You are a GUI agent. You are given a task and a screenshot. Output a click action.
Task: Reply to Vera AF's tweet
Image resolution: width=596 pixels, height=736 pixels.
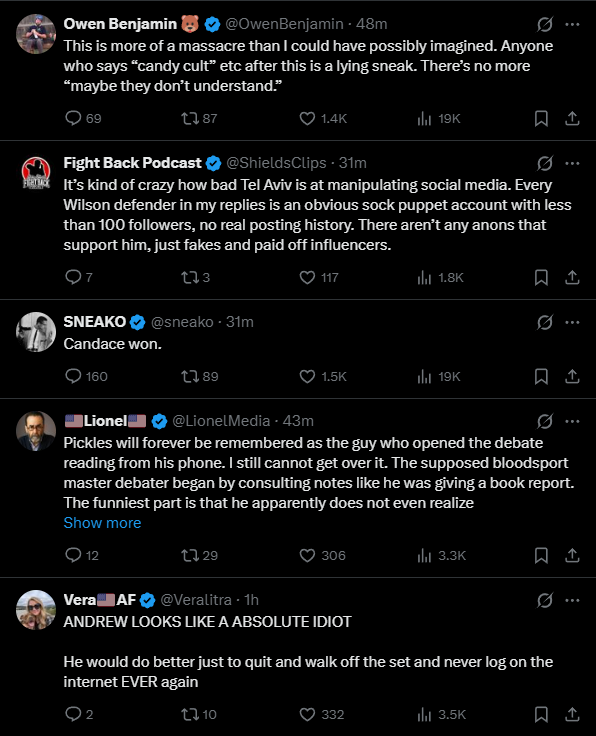coord(79,714)
